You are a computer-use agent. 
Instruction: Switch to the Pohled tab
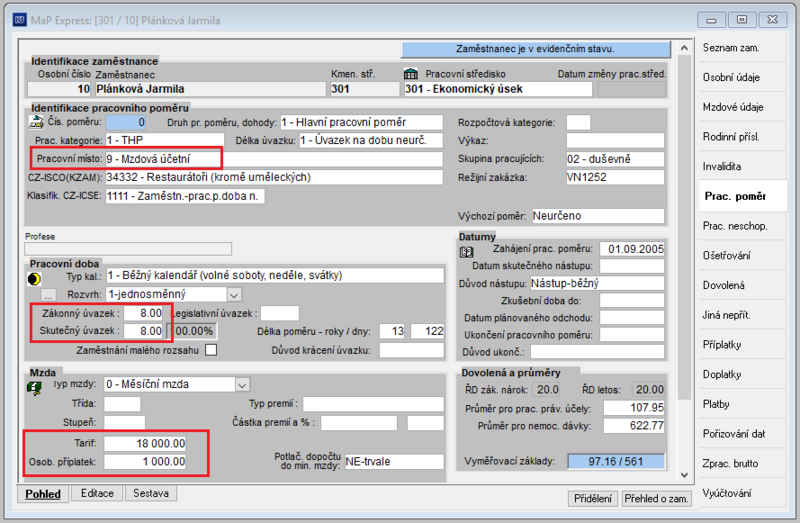[x=43, y=494]
